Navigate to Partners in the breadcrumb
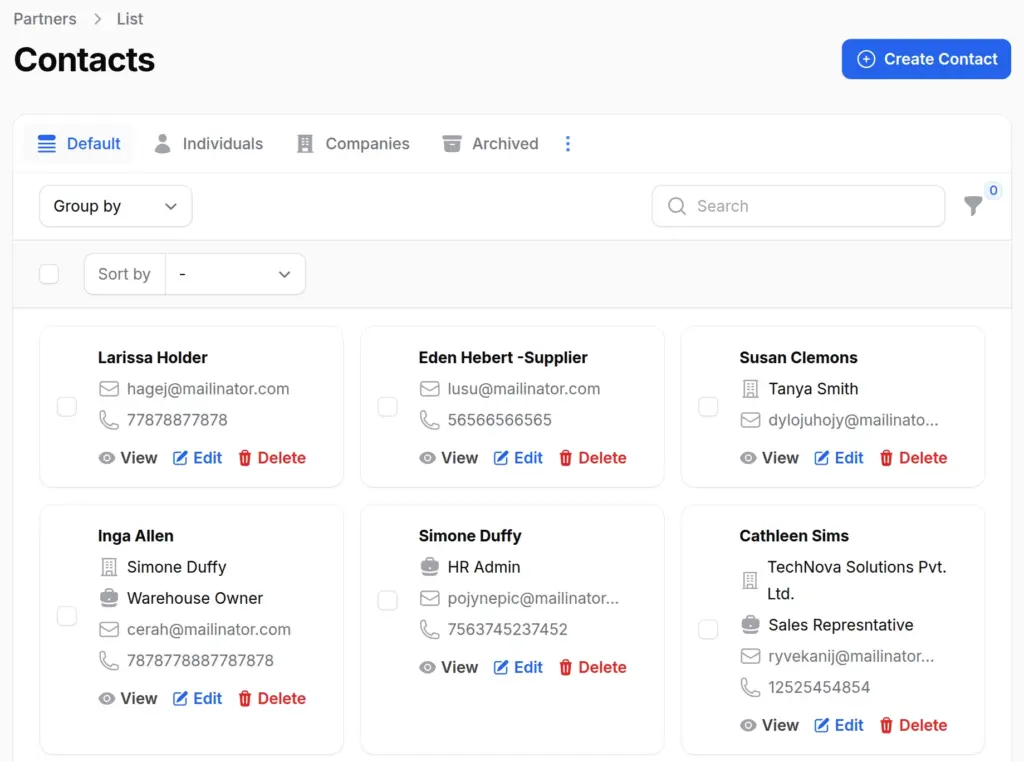The image size is (1024, 762). pos(45,19)
